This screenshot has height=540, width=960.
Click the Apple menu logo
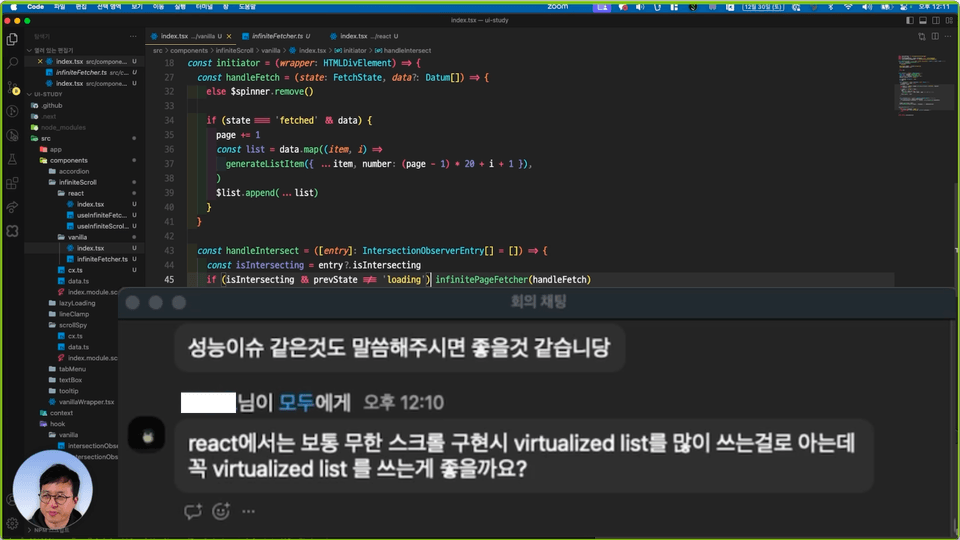click(13, 7)
